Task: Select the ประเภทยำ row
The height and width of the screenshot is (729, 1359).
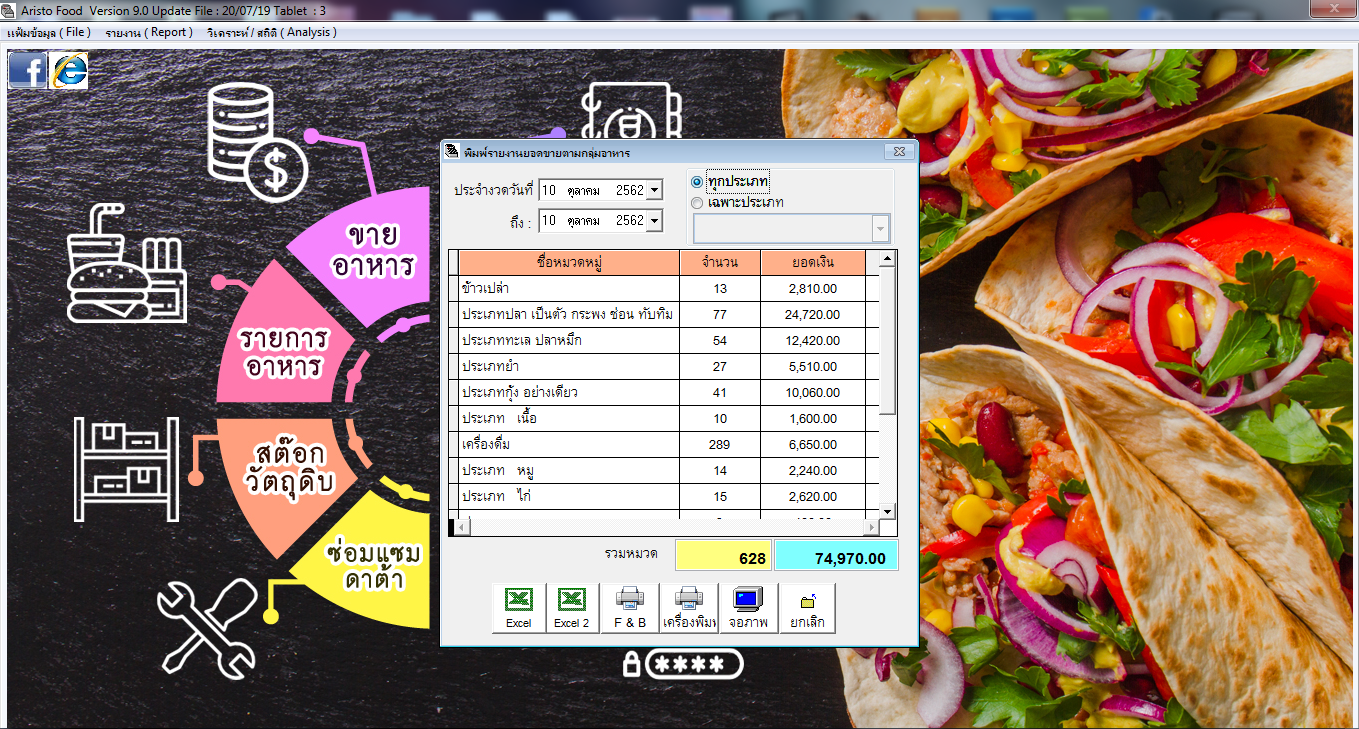Action: click(663, 367)
